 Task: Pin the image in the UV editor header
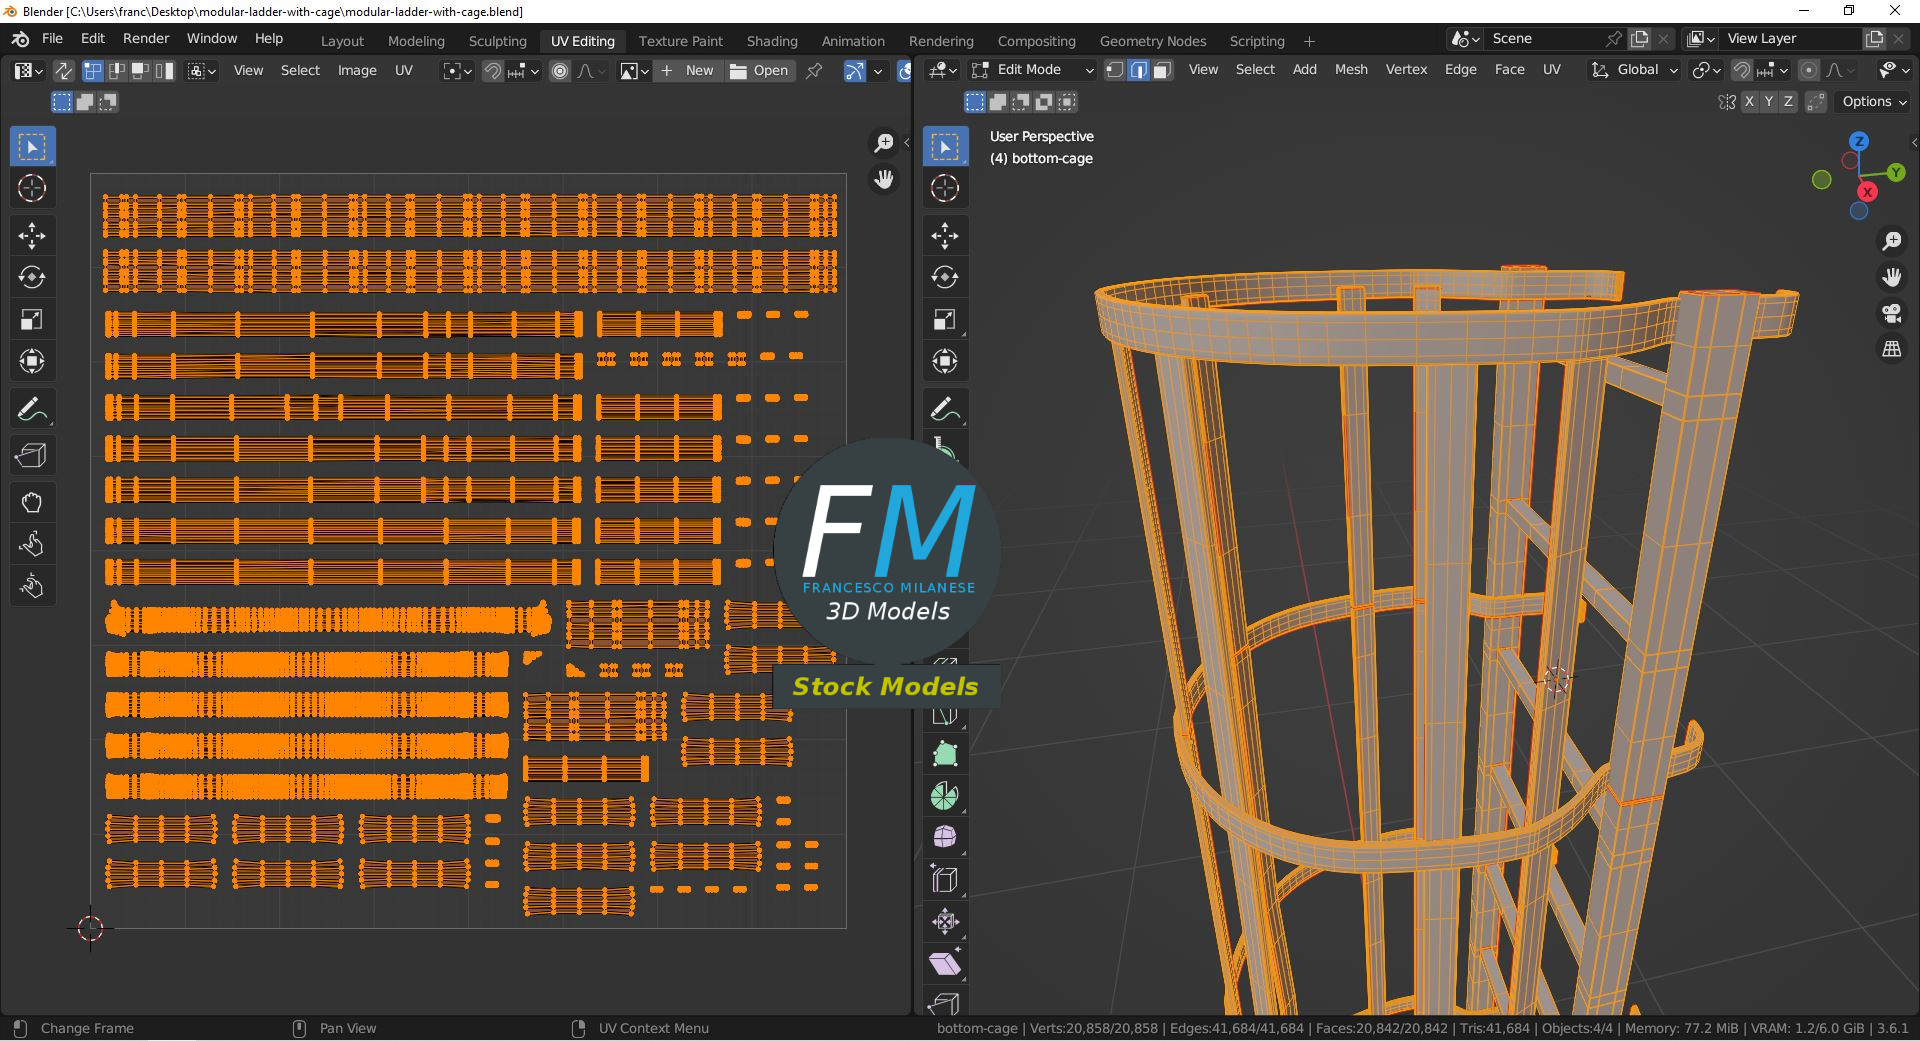click(815, 71)
